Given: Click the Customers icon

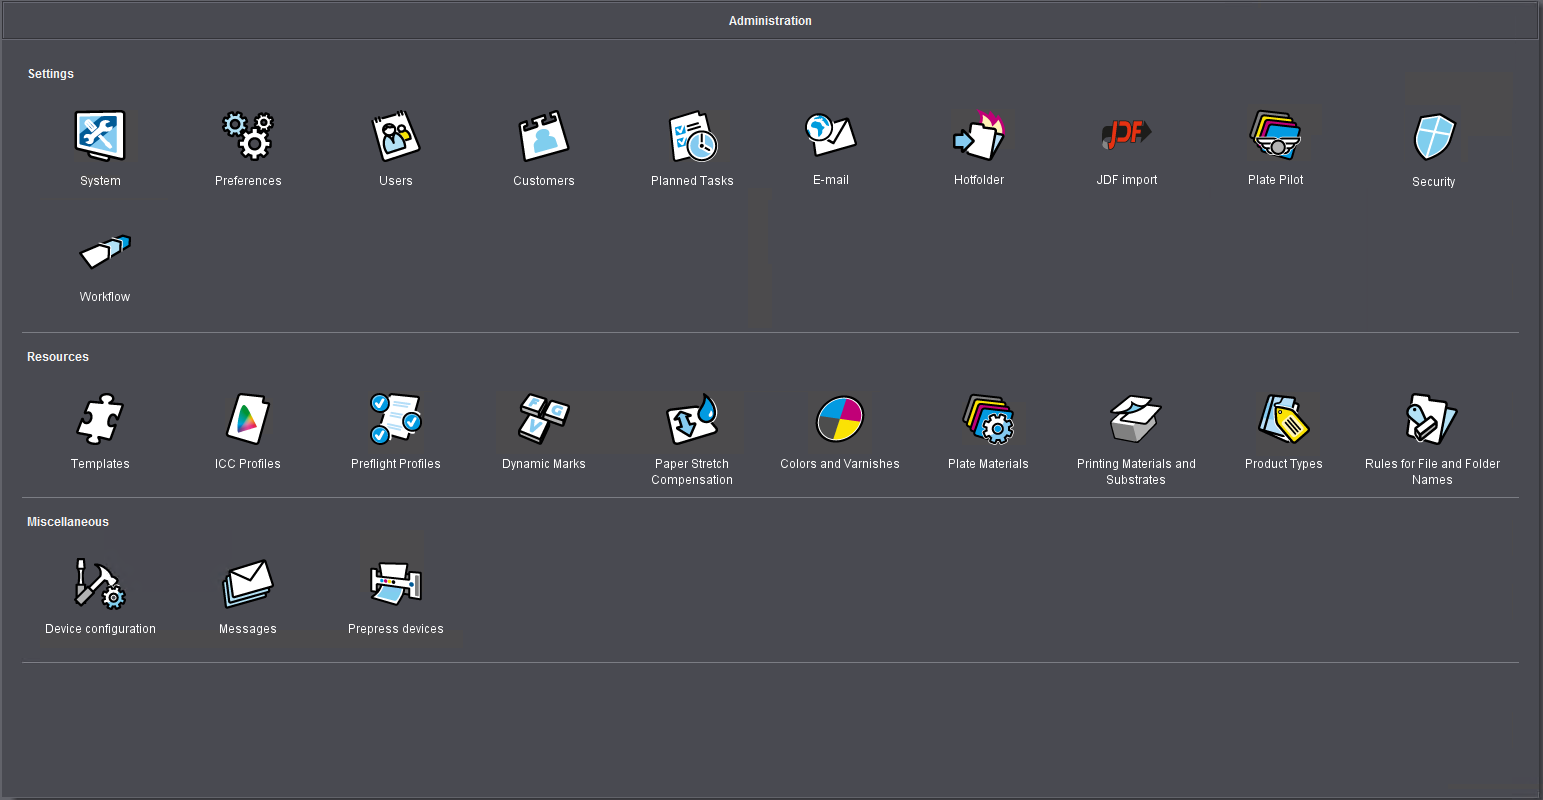Looking at the screenshot, I should click(544, 137).
